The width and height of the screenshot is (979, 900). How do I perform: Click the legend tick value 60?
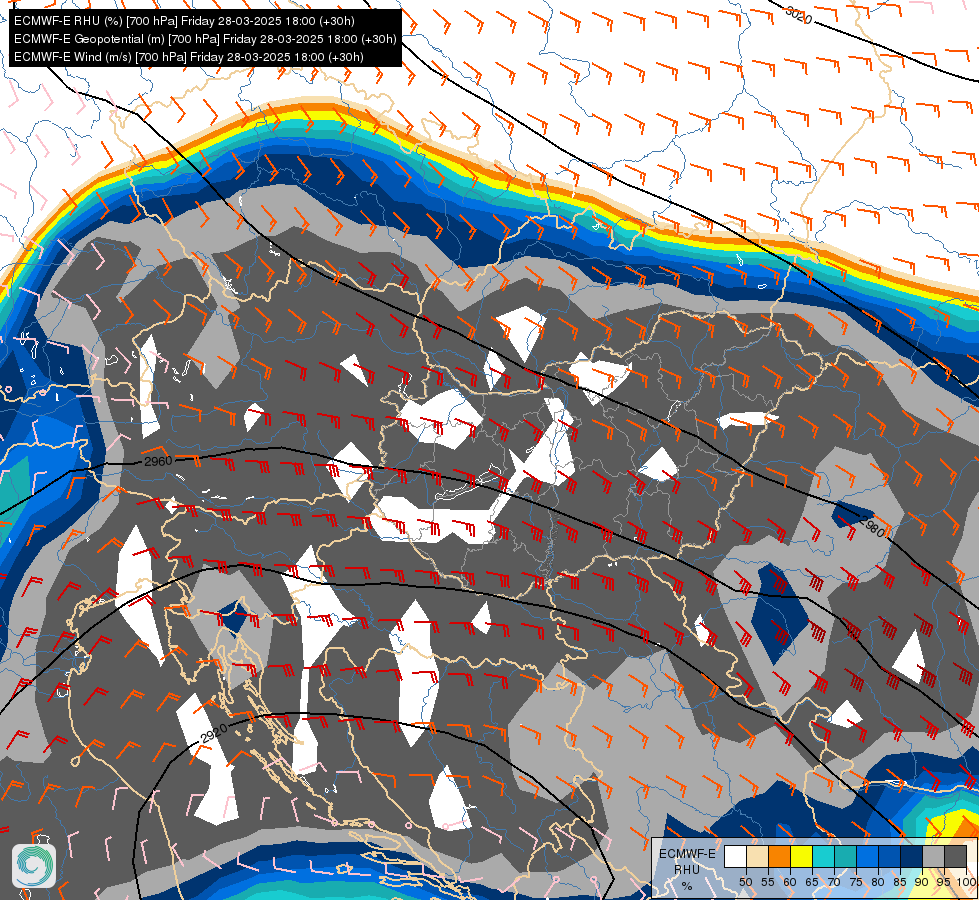[x=790, y=882]
